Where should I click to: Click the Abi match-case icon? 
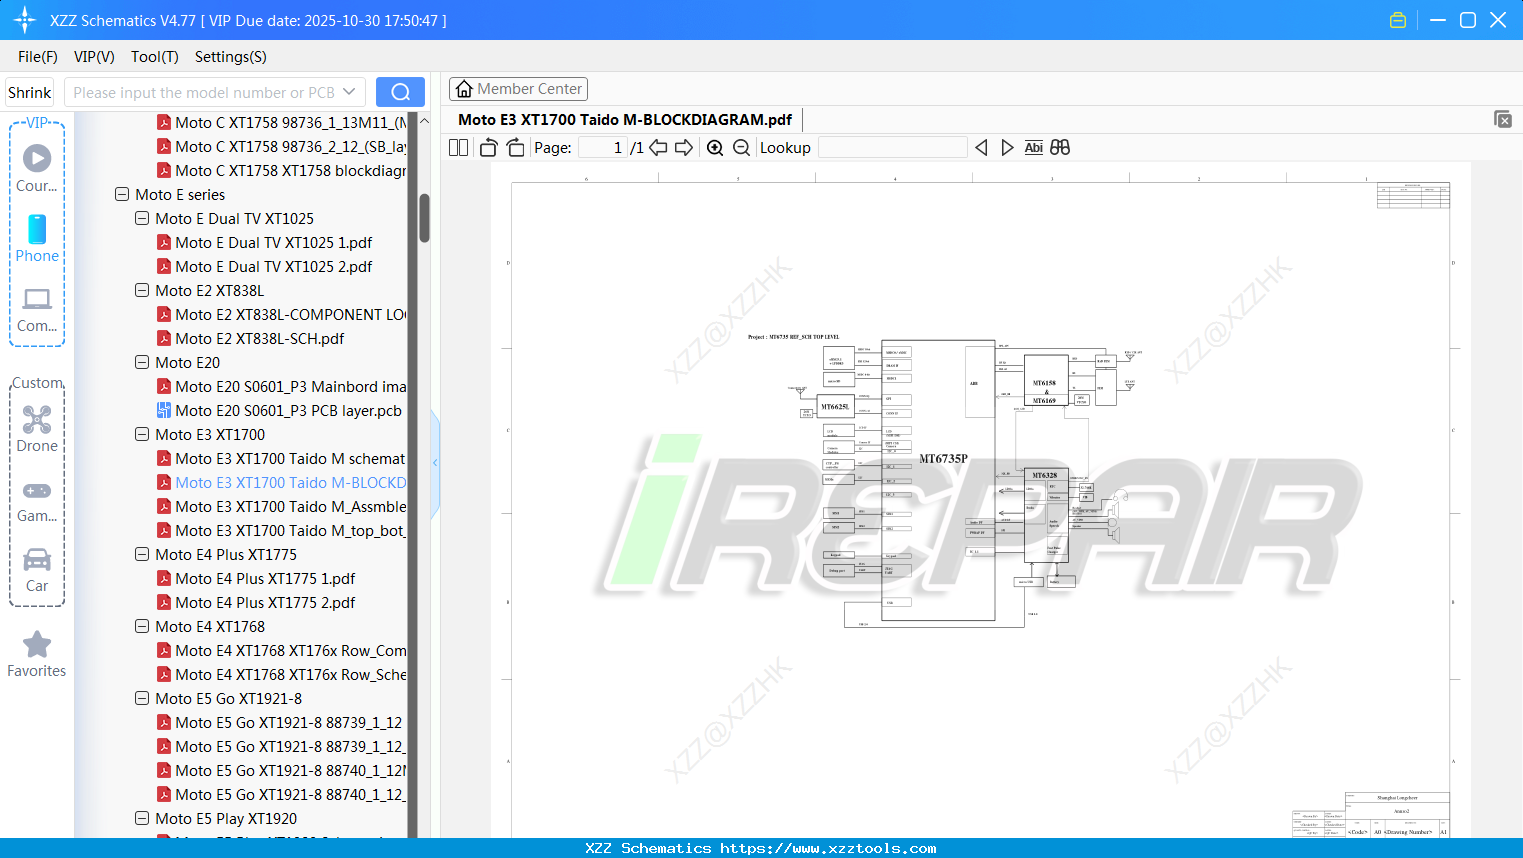pos(1033,147)
